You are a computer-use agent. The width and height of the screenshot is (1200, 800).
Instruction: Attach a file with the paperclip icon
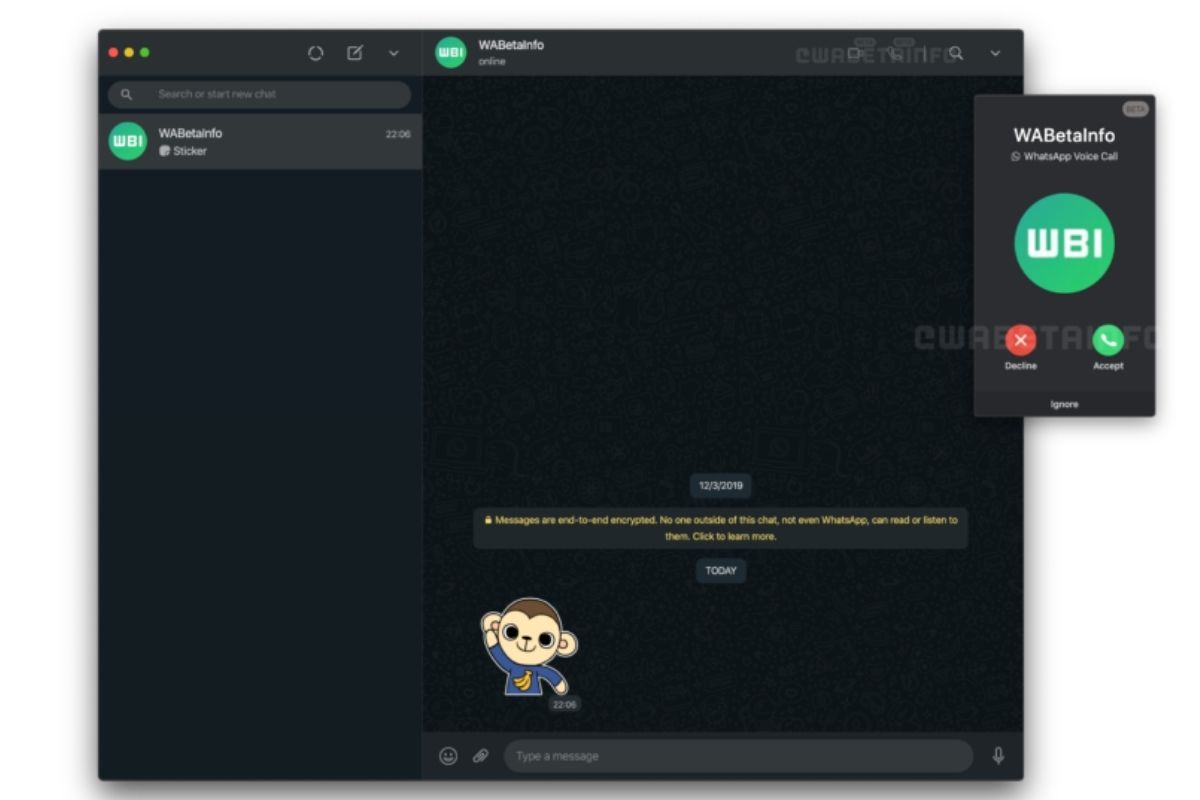coord(481,756)
